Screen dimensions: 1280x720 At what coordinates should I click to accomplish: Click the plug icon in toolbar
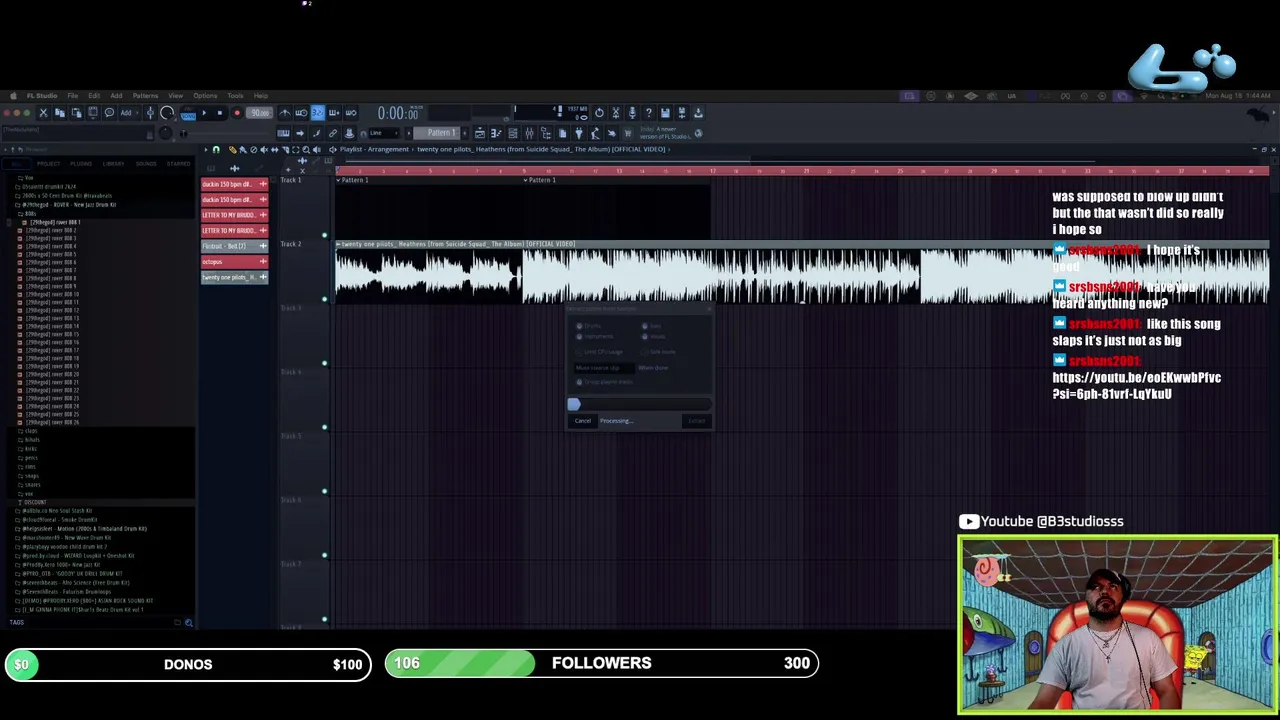tap(578, 132)
